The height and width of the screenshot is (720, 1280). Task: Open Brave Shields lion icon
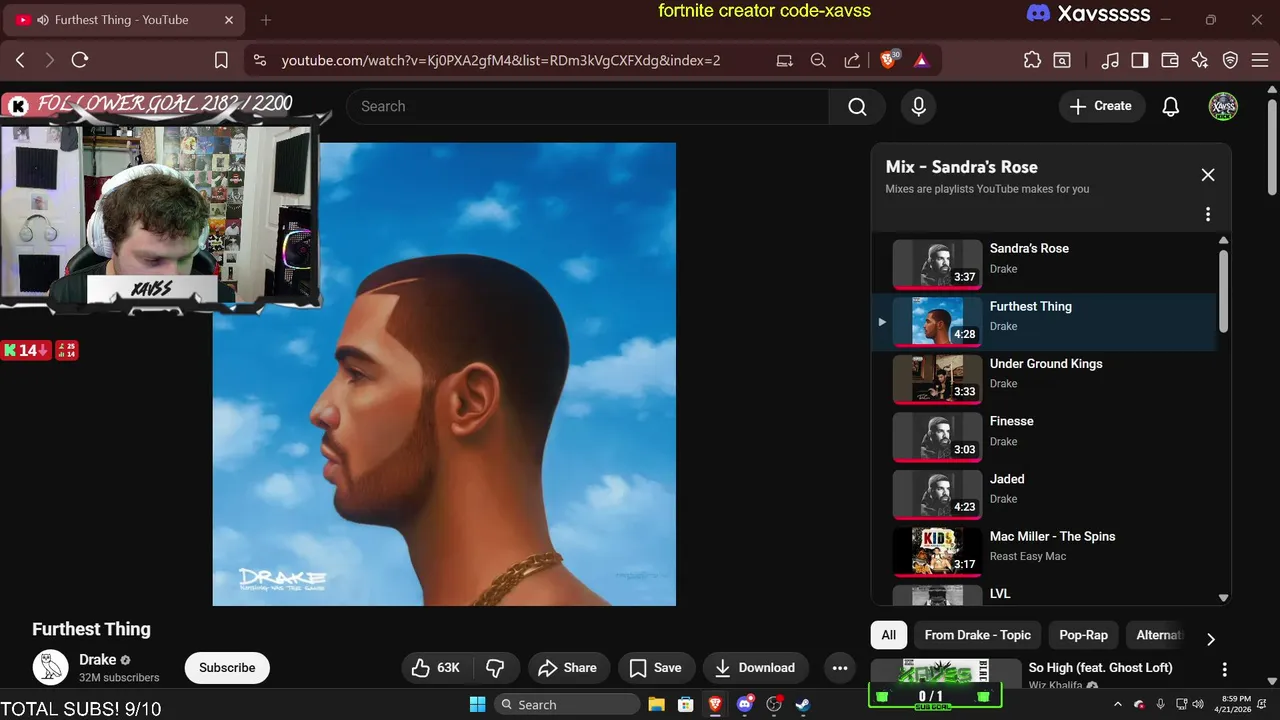[x=888, y=60]
